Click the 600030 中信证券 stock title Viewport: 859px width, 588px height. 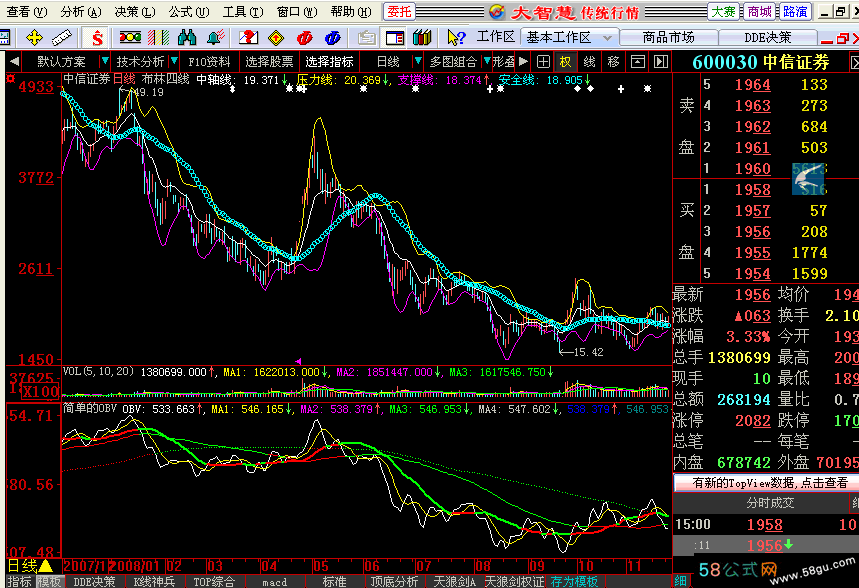click(x=760, y=62)
